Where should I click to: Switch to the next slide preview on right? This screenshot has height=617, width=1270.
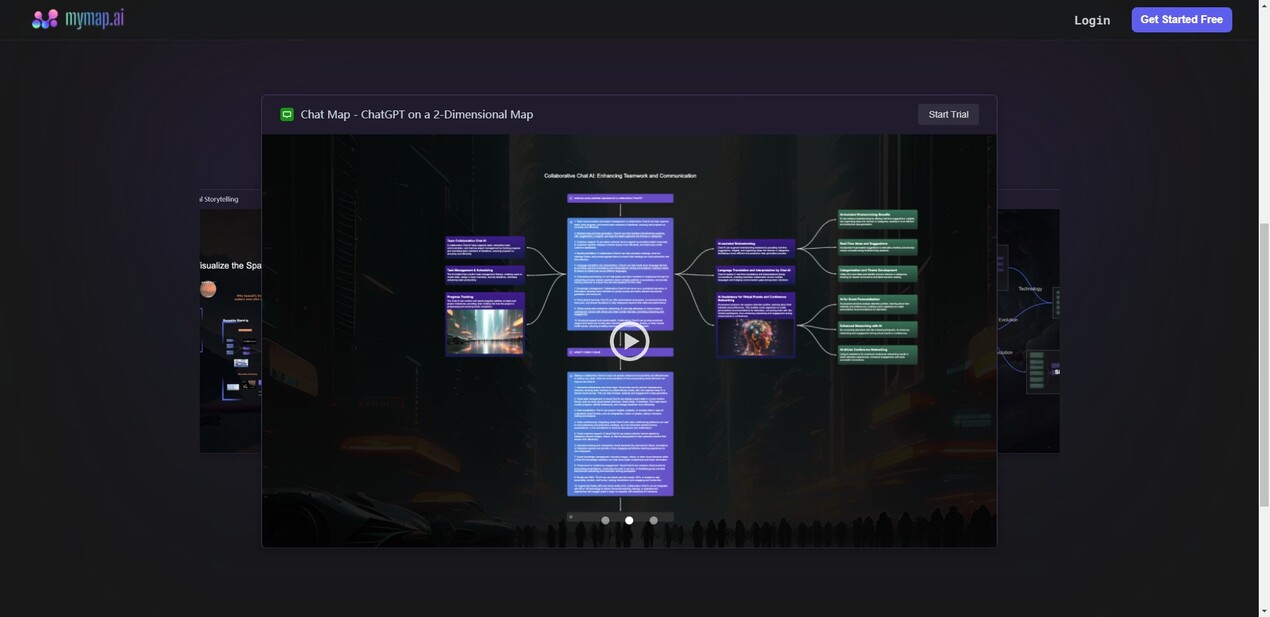1028,320
